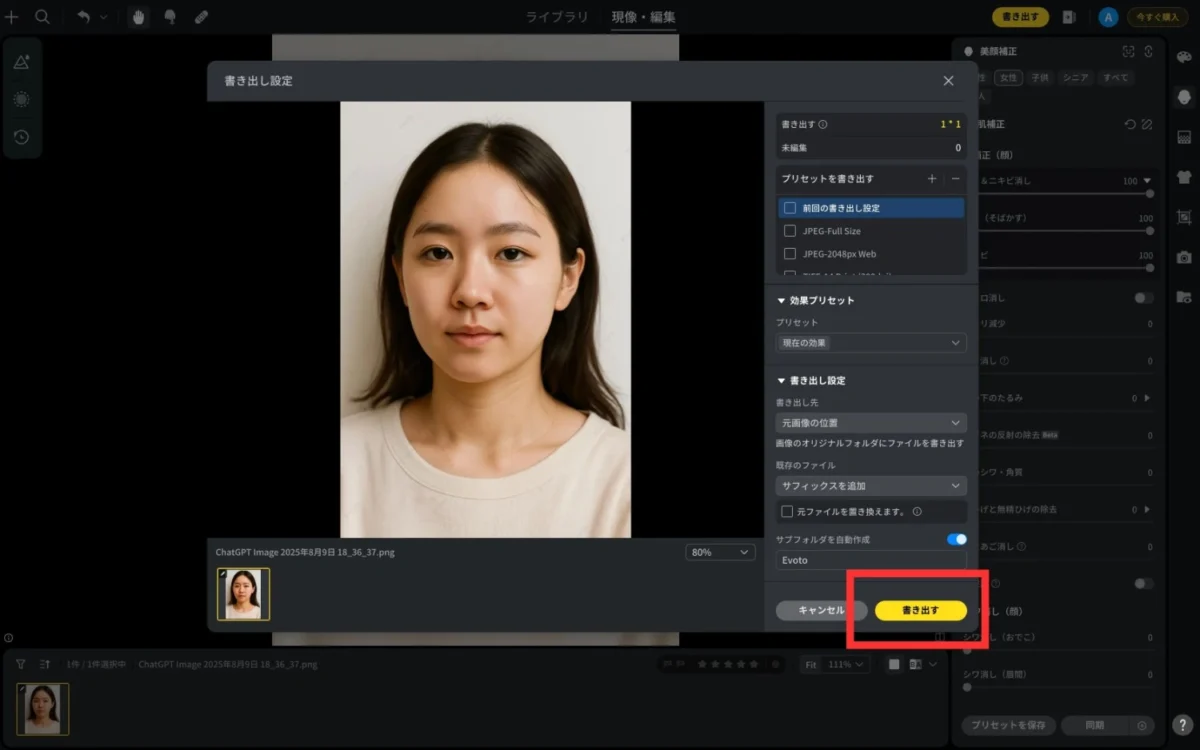Viewport: 1200px width, 750px height.
Task: Check the 前回の書き出し設定 checkbox
Action: point(790,208)
